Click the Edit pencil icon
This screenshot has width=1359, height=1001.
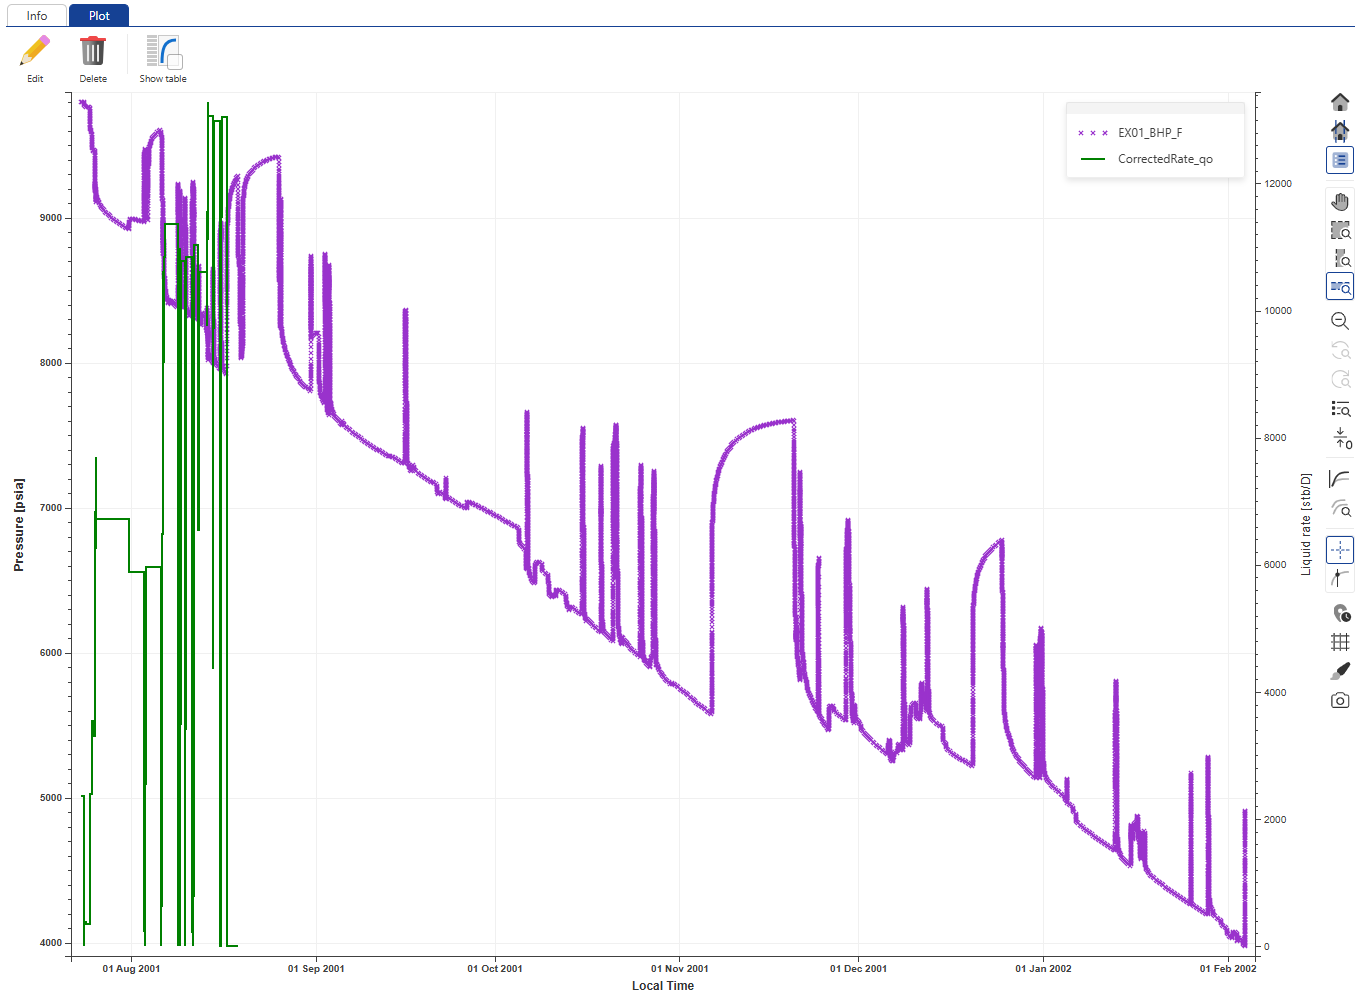(x=35, y=51)
